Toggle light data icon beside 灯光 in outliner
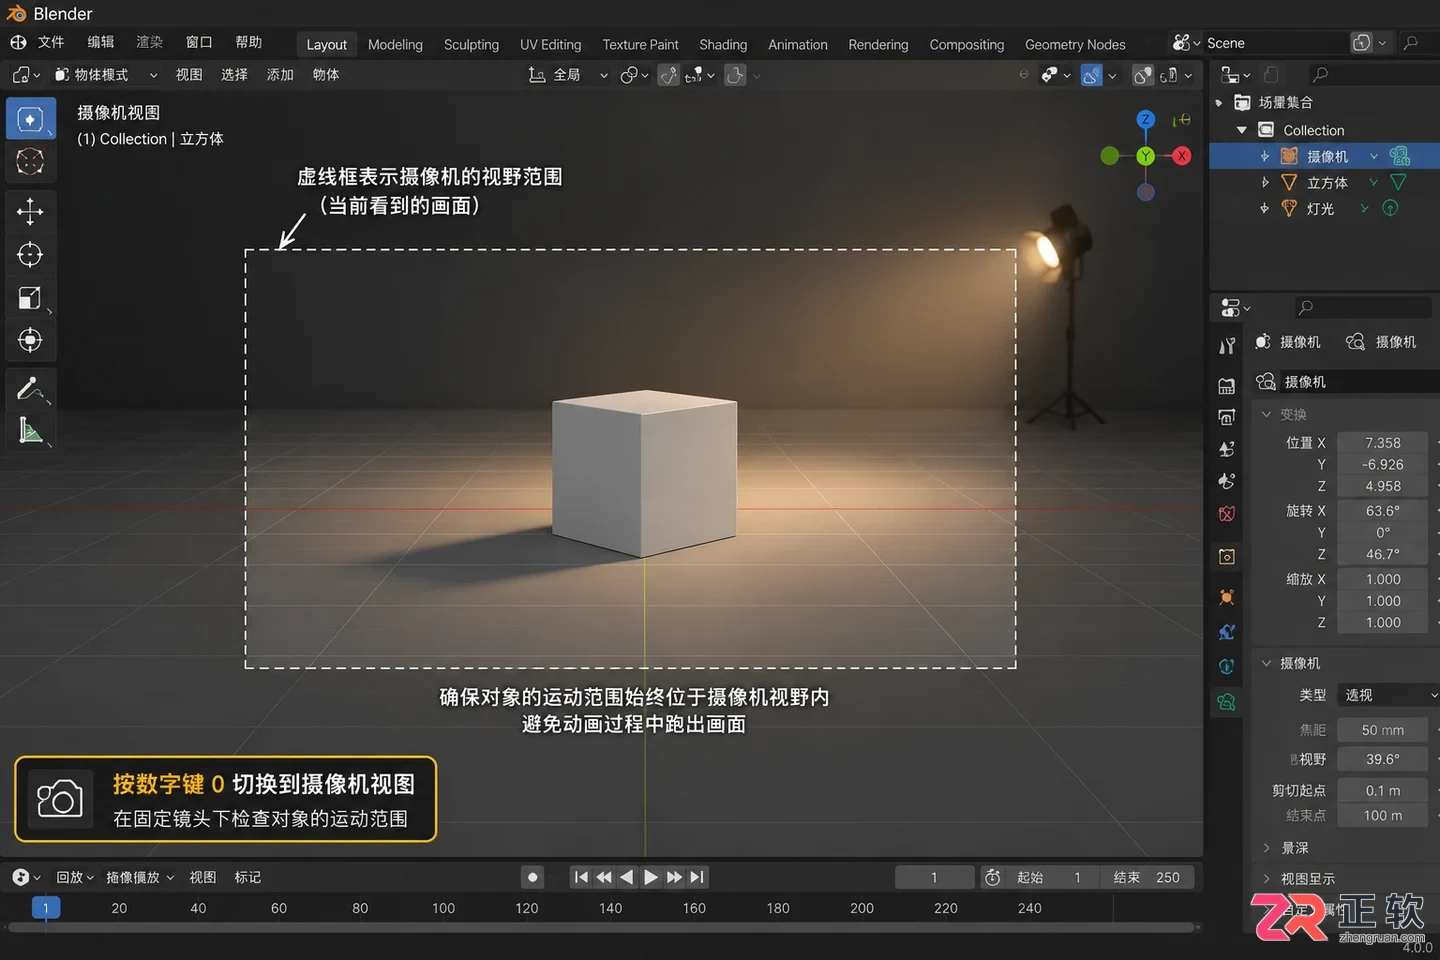Viewport: 1440px width, 960px height. (x=1390, y=208)
